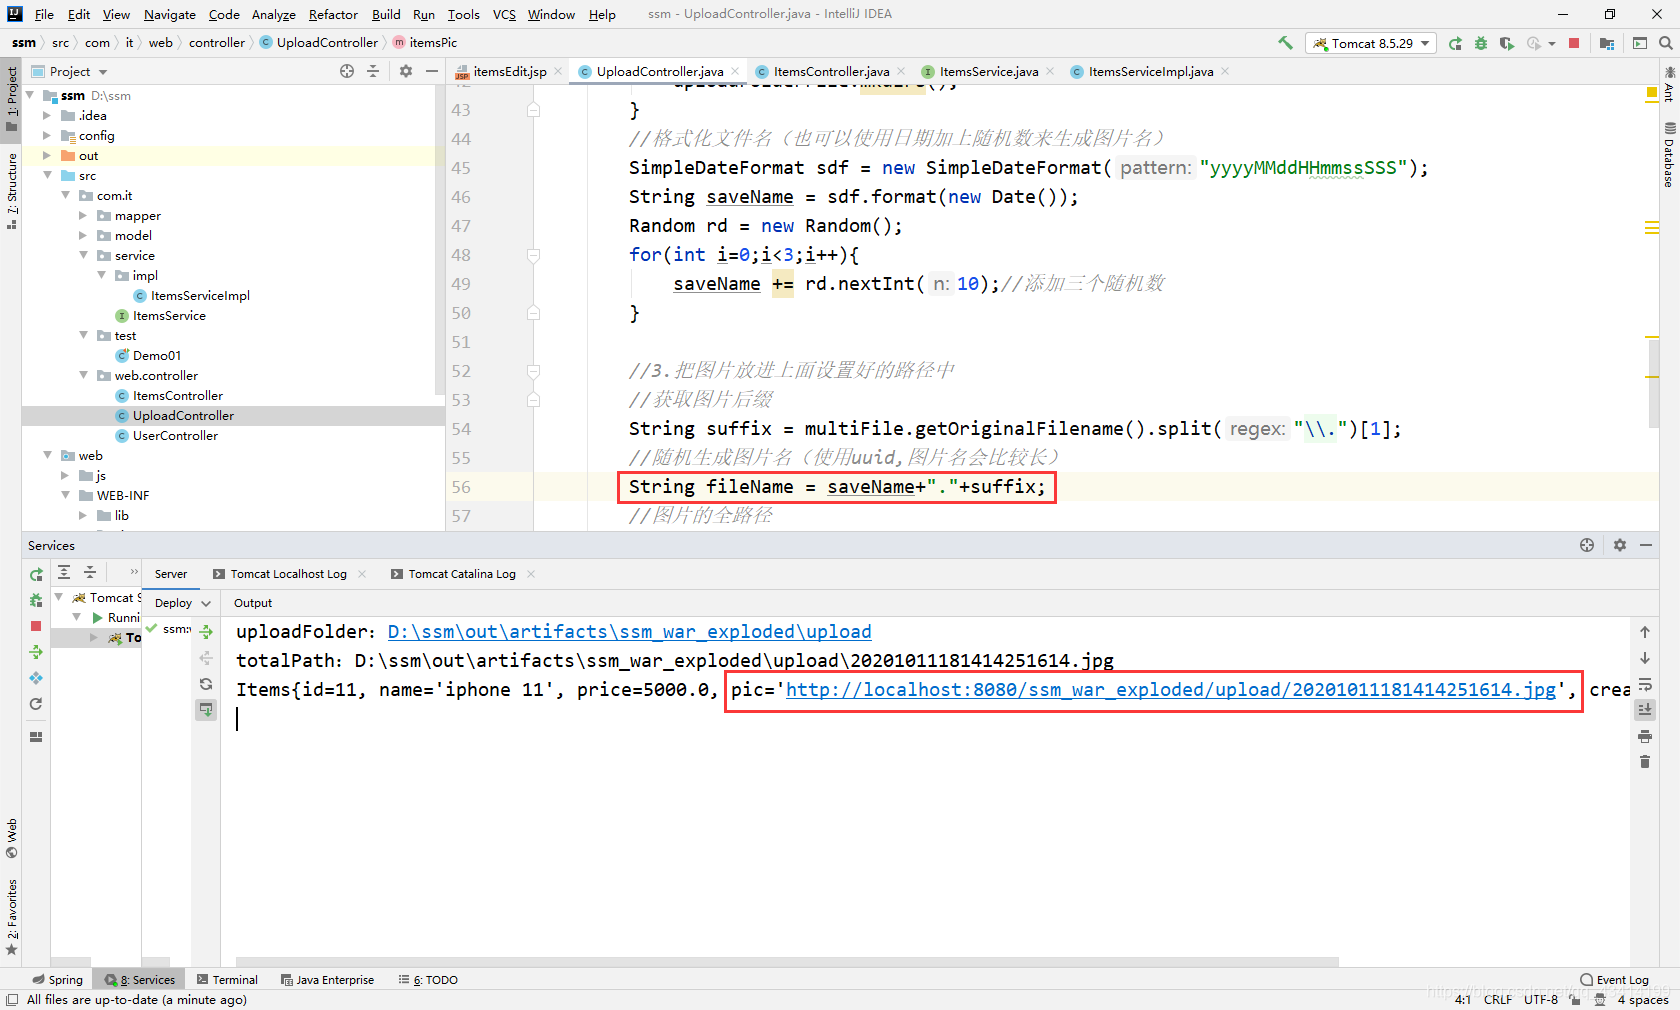The width and height of the screenshot is (1680, 1010).
Task: Open the TODO tool window
Action: click(x=428, y=980)
